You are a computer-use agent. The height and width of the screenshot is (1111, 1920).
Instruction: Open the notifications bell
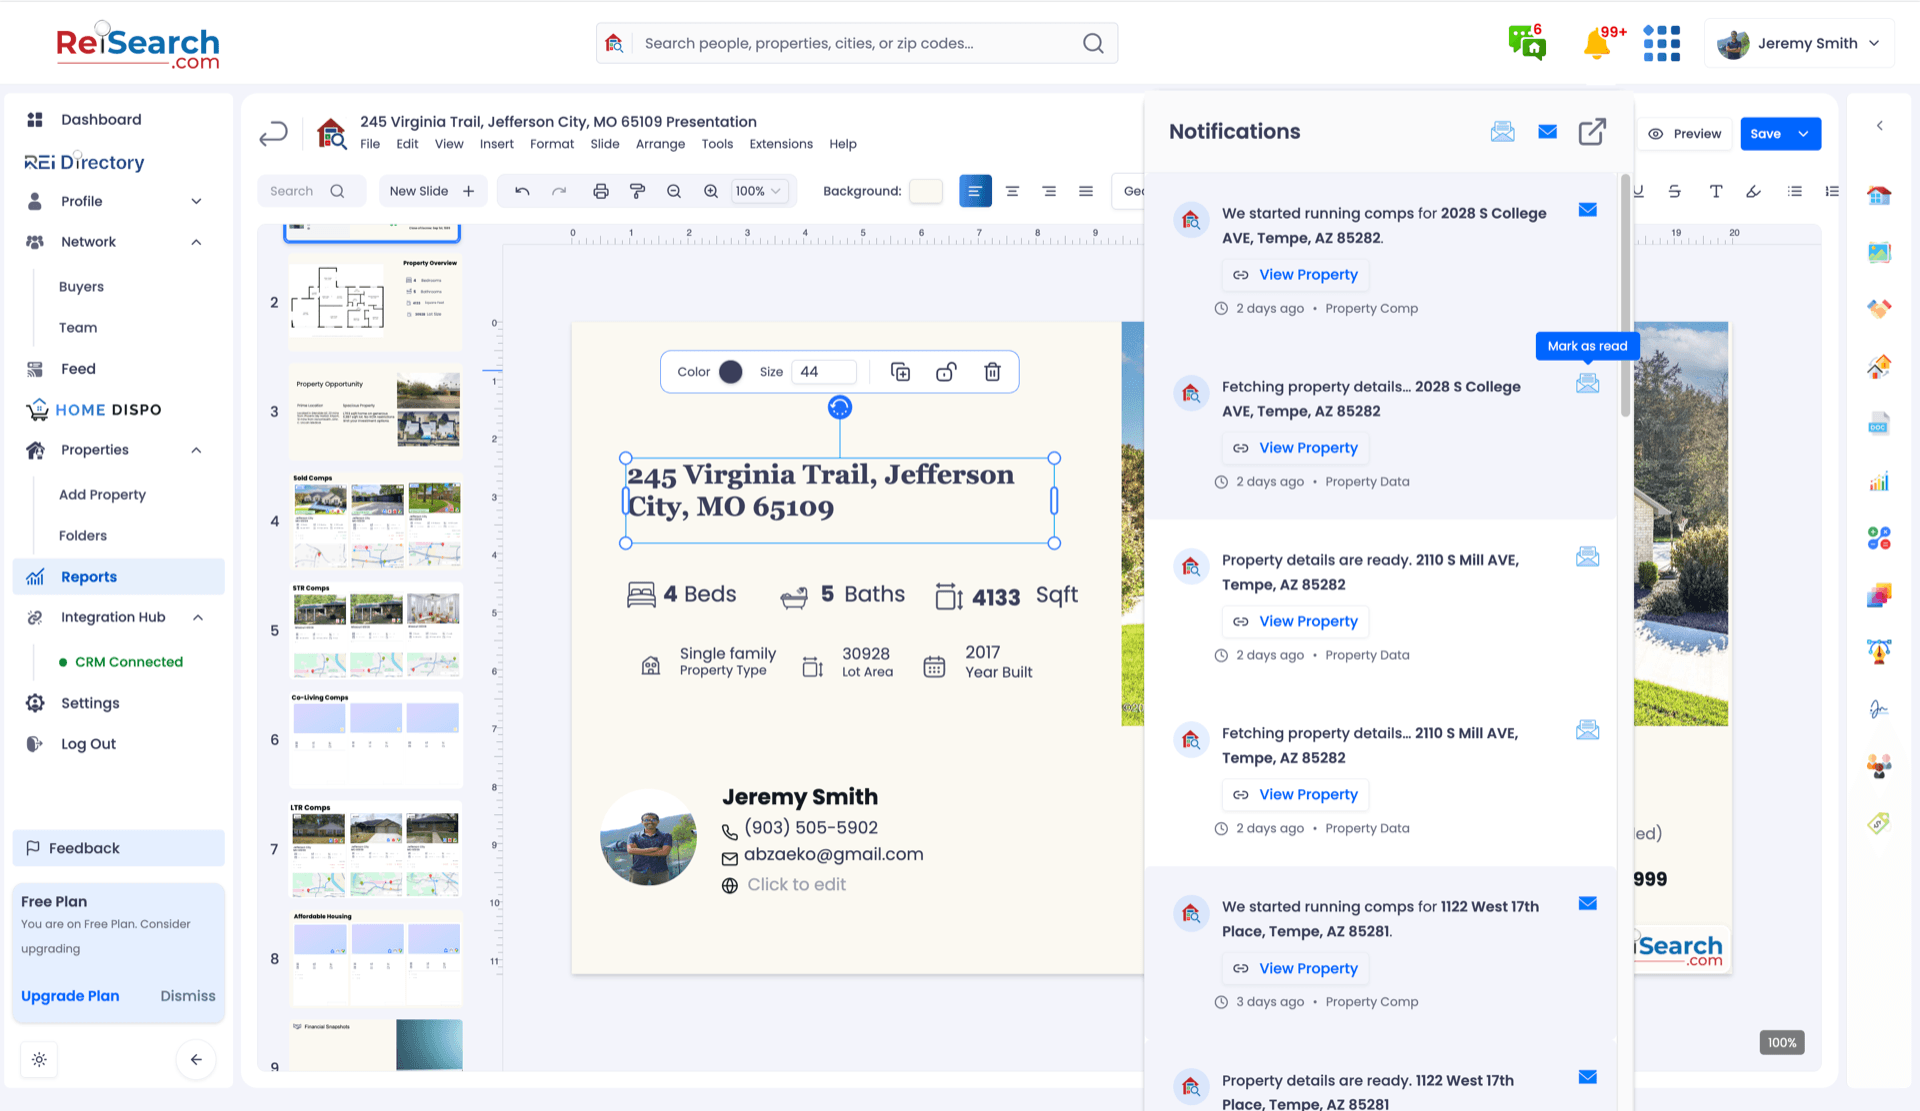[x=1597, y=43]
